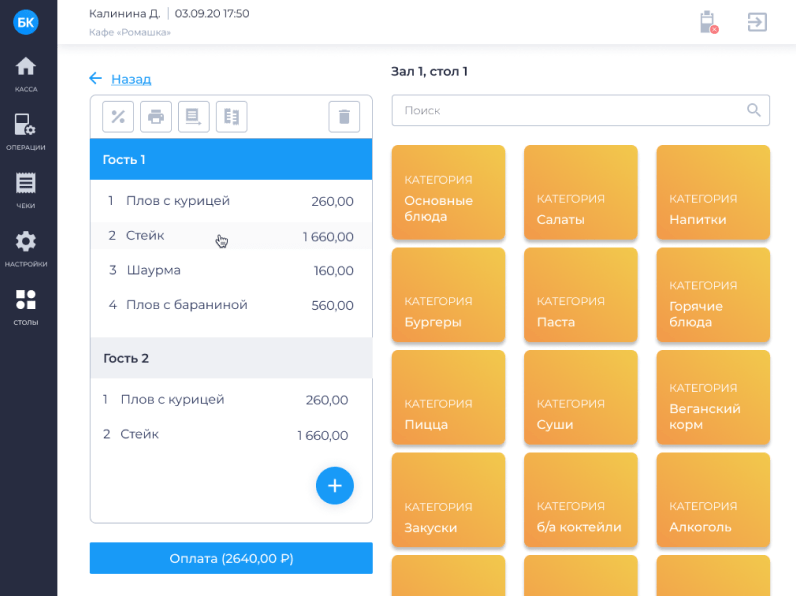796x596 pixels.
Task: Select Плов с курицей under Гость 2
Action: click(231, 400)
